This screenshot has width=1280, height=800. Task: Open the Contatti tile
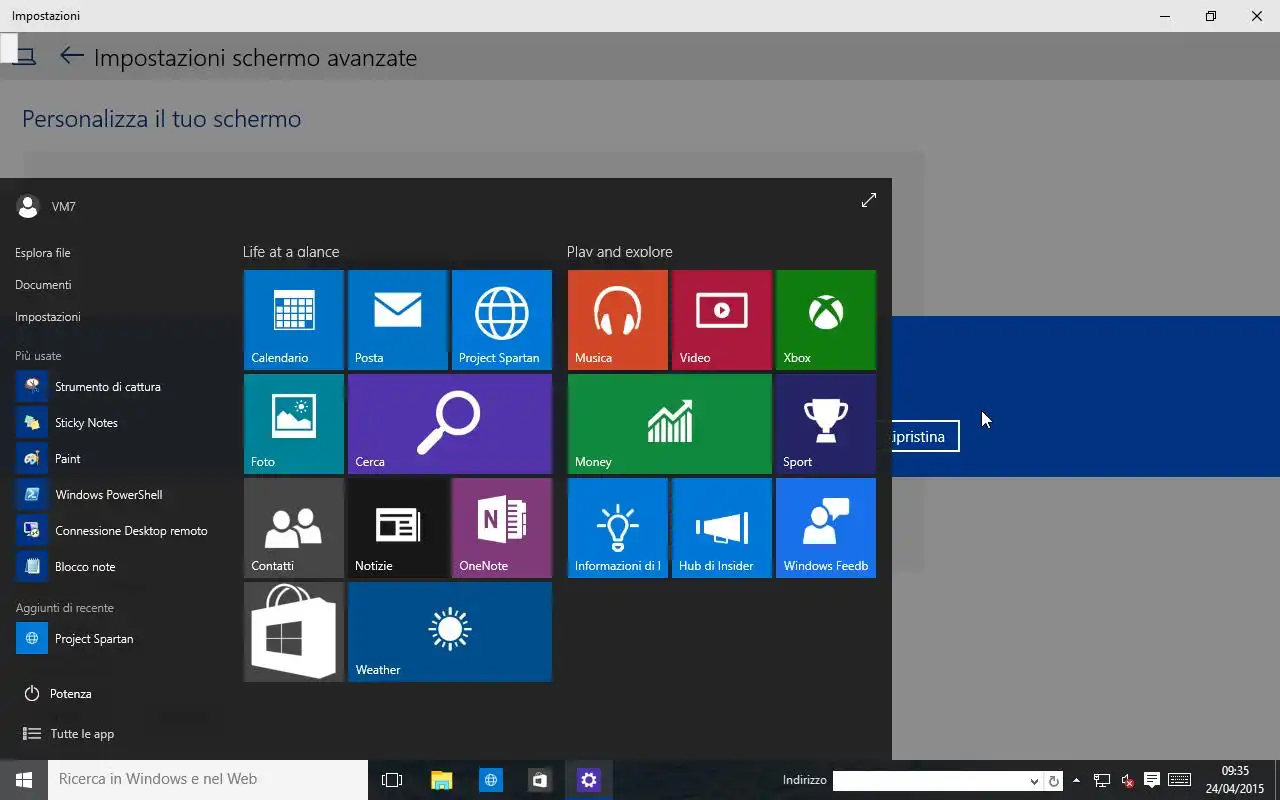click(293, 528)
